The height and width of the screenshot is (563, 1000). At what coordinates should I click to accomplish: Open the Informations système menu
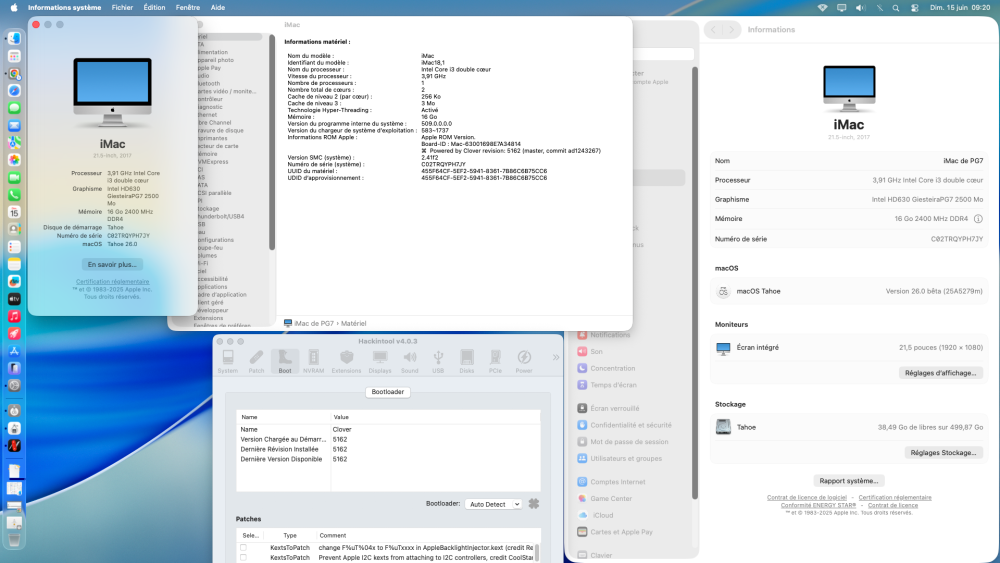64,8
